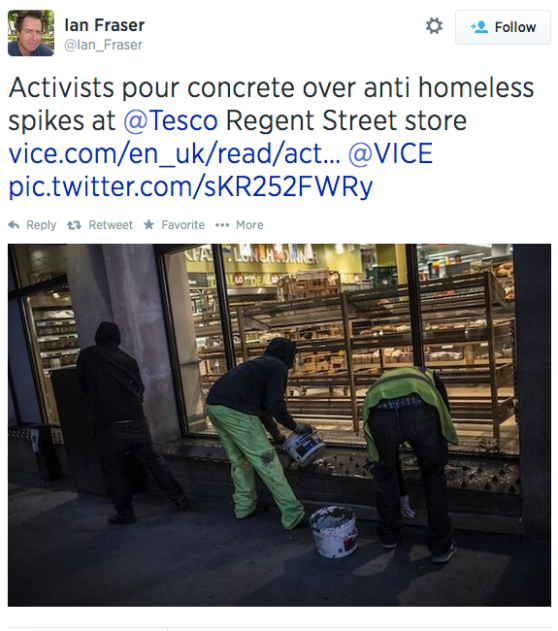Click the Follow button
The height and width of the screenshot is (631, 558).
click(502, 27)
